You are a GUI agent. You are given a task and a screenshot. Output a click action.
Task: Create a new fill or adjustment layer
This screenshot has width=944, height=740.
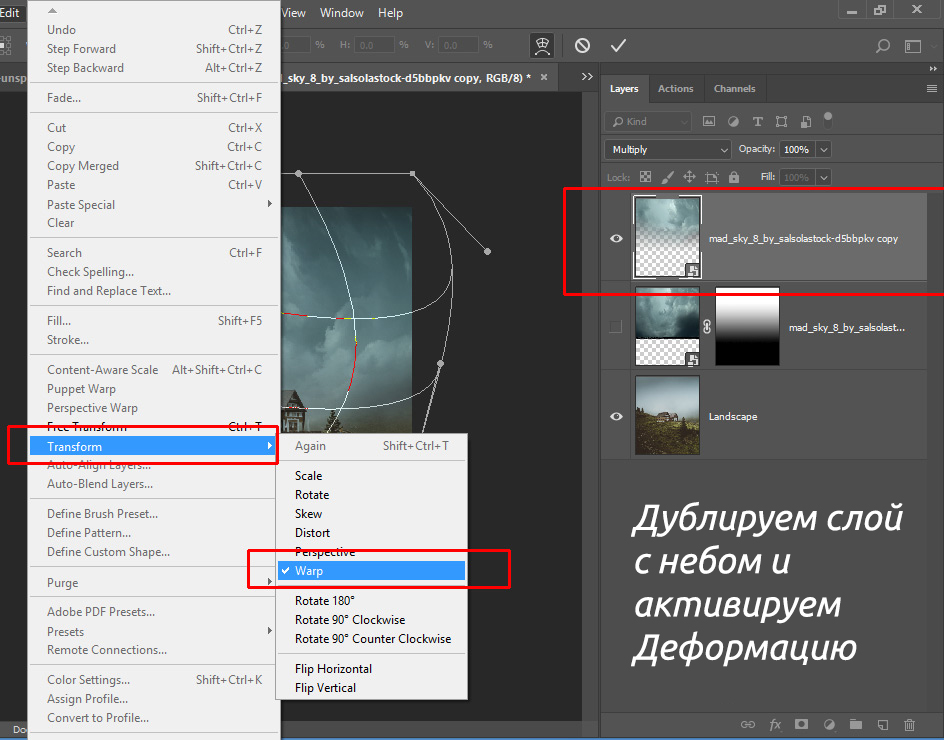click(829, 724)
